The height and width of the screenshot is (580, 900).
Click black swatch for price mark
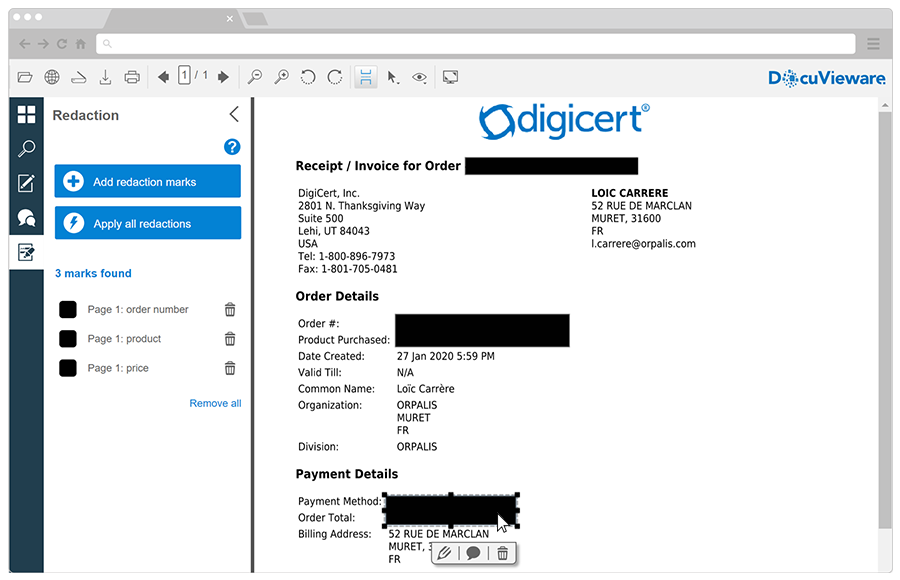tap(68, 368)
